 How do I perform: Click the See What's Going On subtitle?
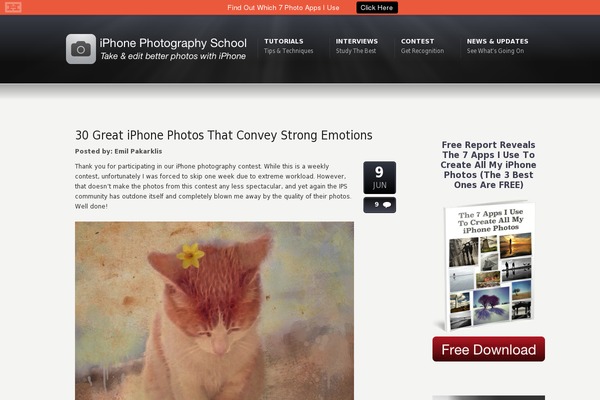495,51
